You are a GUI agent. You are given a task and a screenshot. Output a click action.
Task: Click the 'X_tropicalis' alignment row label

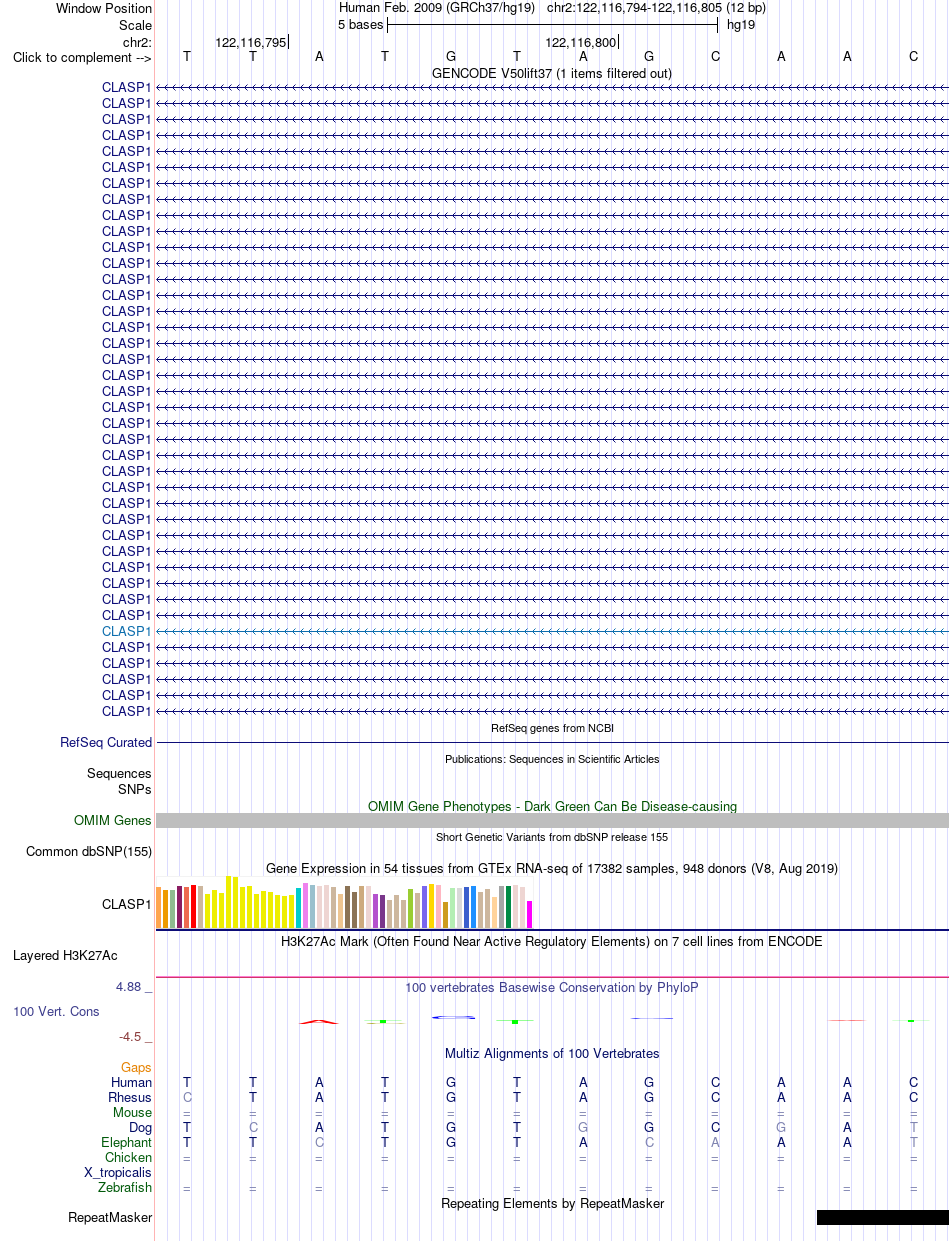[x=118, y=1172]
